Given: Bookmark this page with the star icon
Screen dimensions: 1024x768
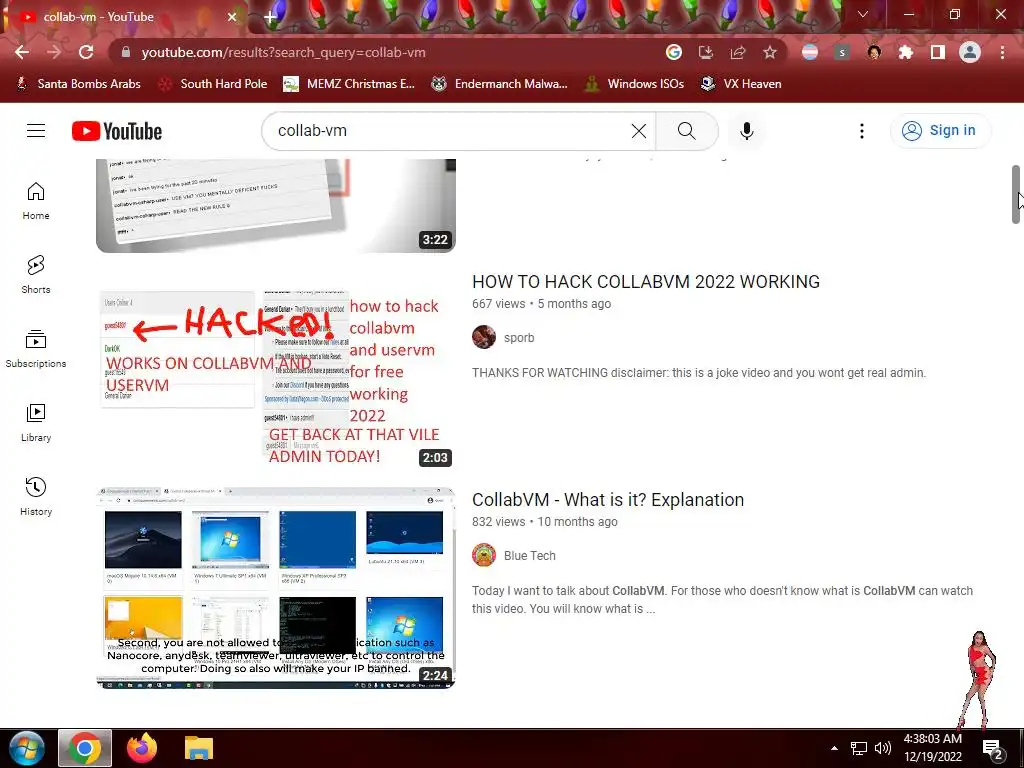Looking at the screenshot, I should click(770, 52).
